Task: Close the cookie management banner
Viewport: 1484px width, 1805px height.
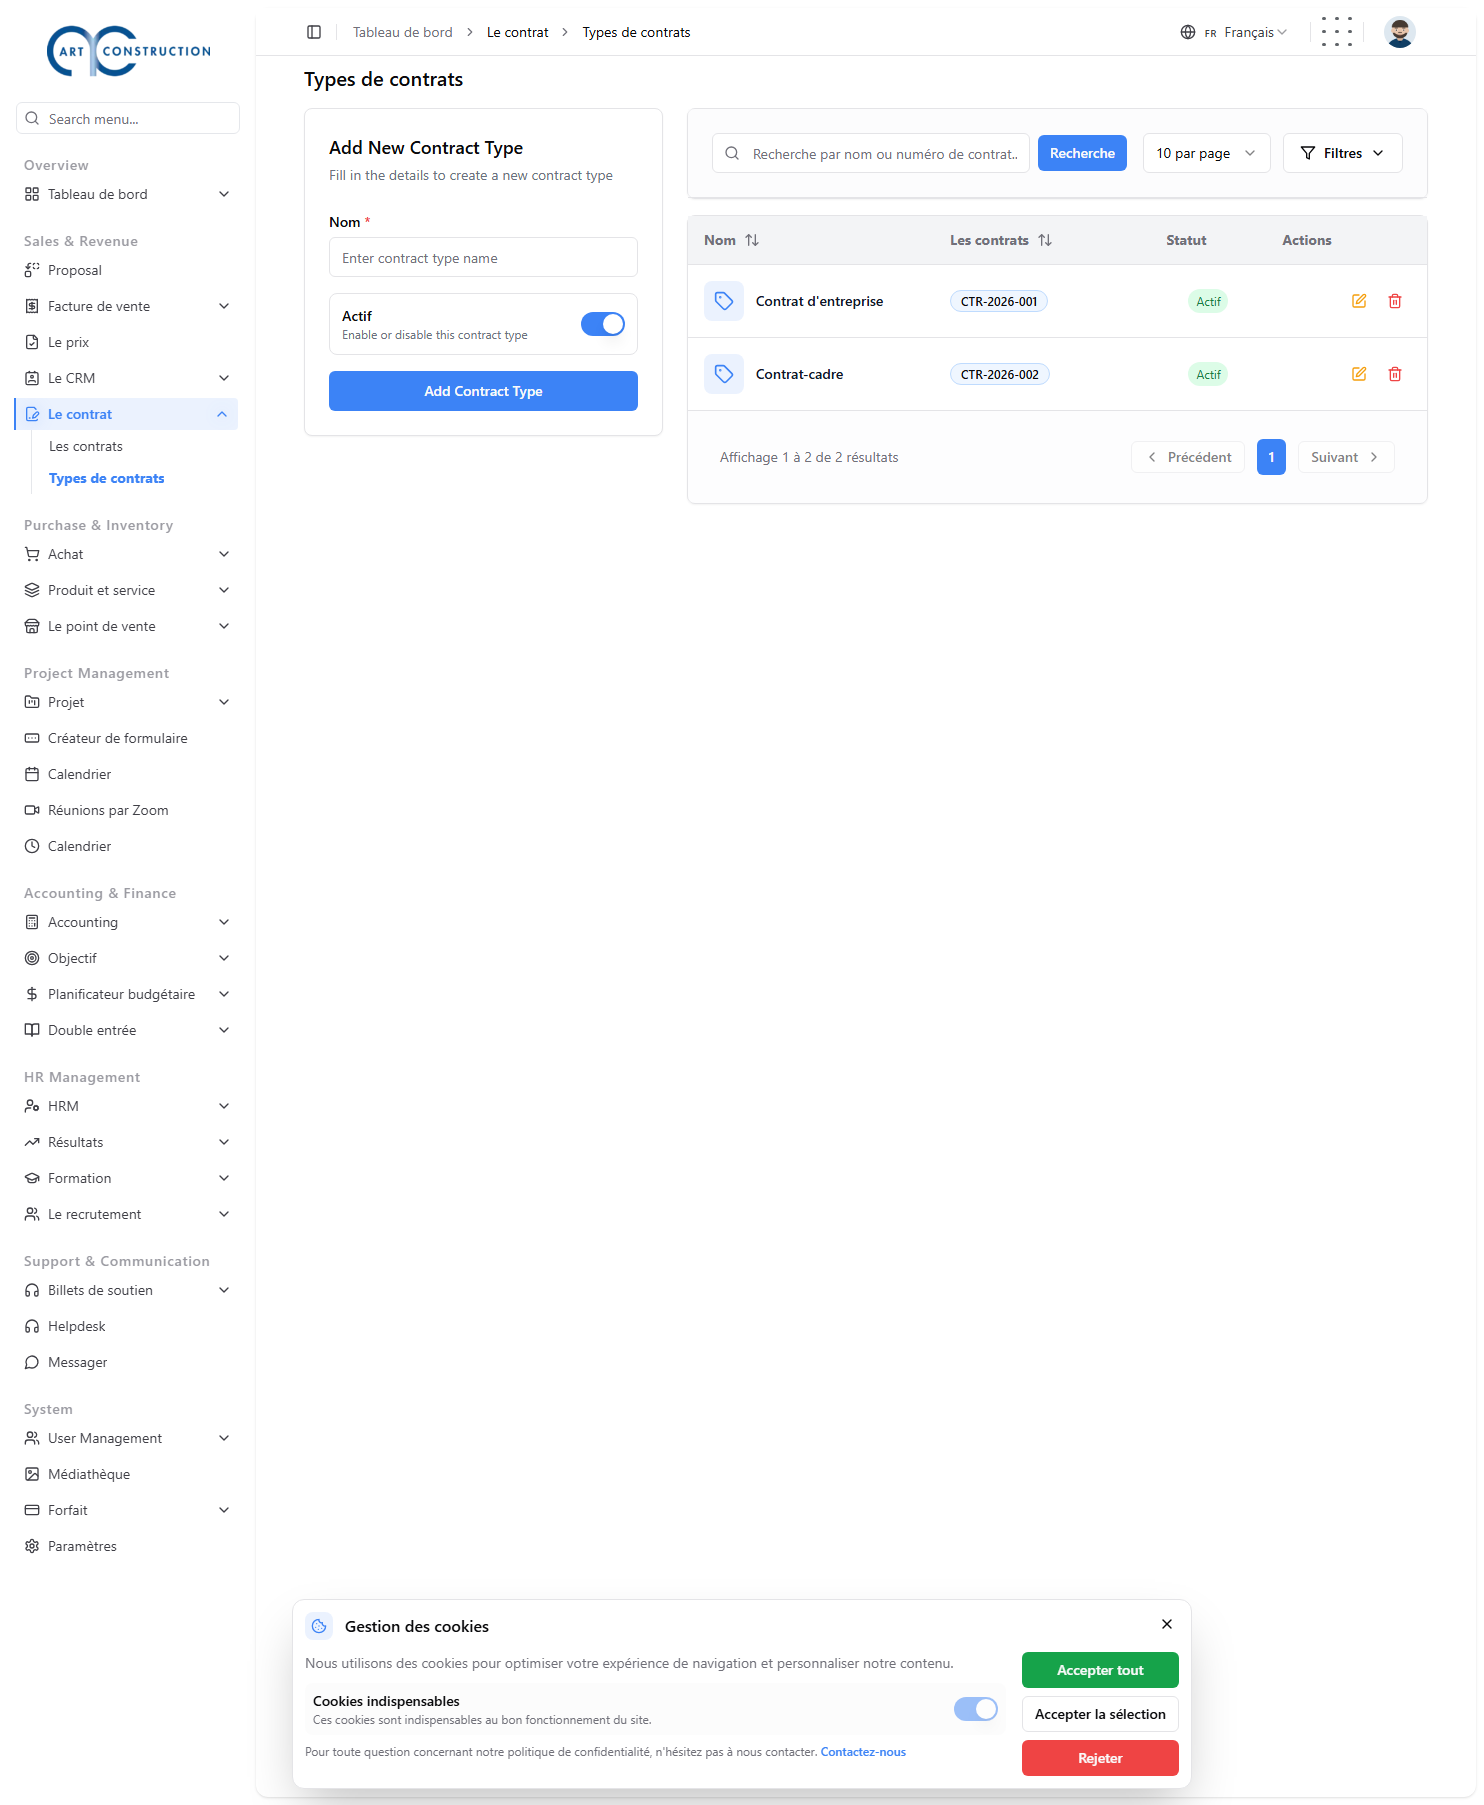Action: point(1167,1624)
